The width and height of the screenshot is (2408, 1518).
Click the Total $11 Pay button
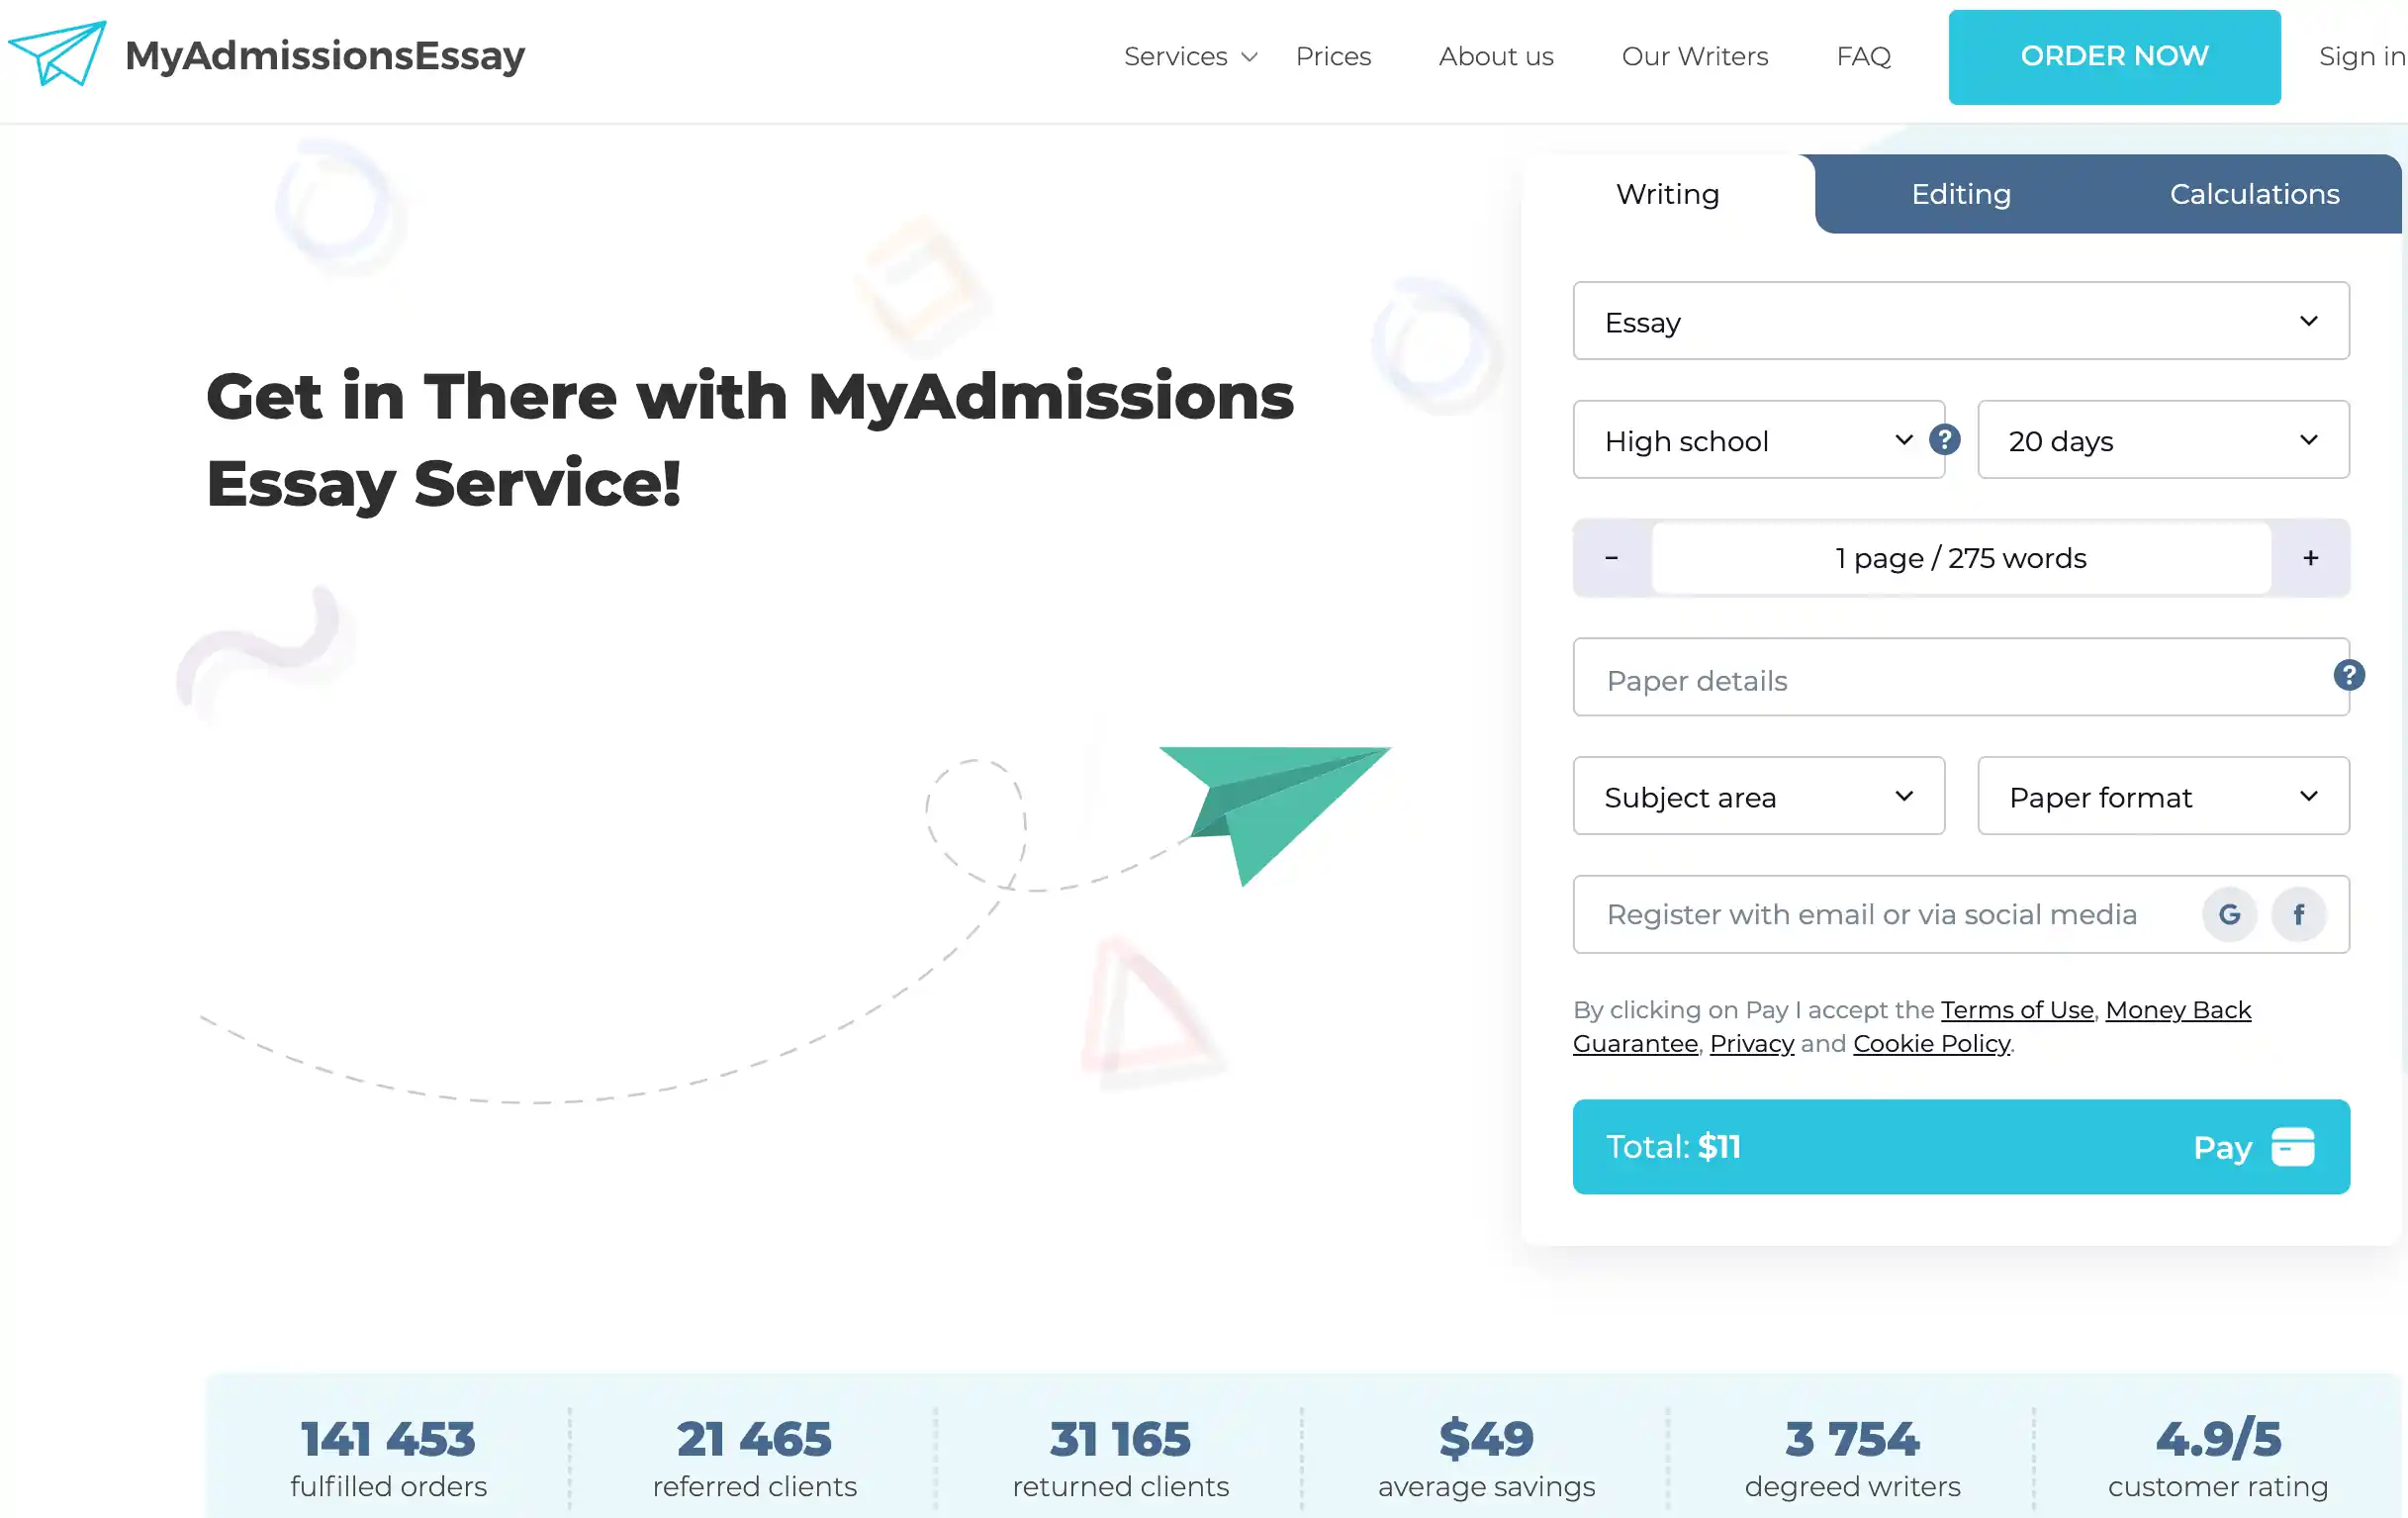[1961, 1147]
